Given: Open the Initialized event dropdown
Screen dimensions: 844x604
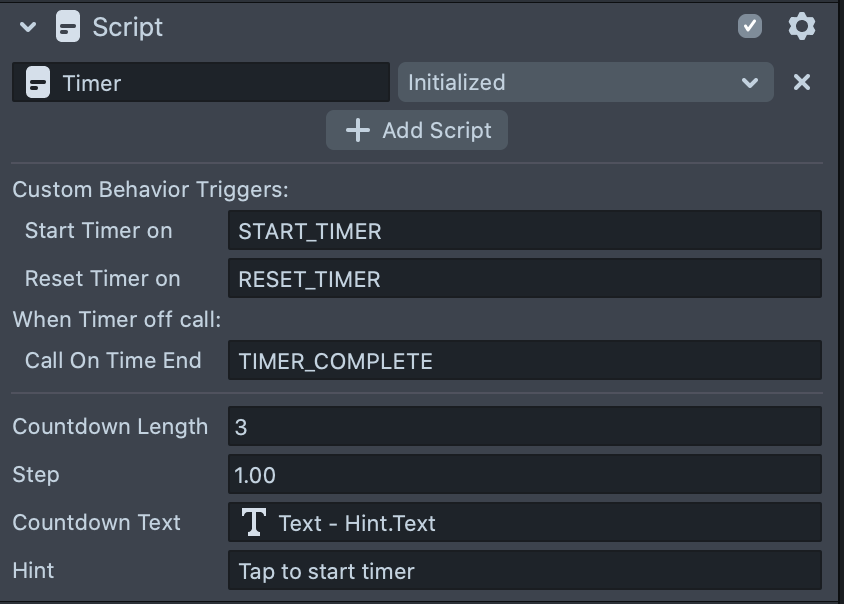Looking at the screenshot, I should [x=585, y=83].
